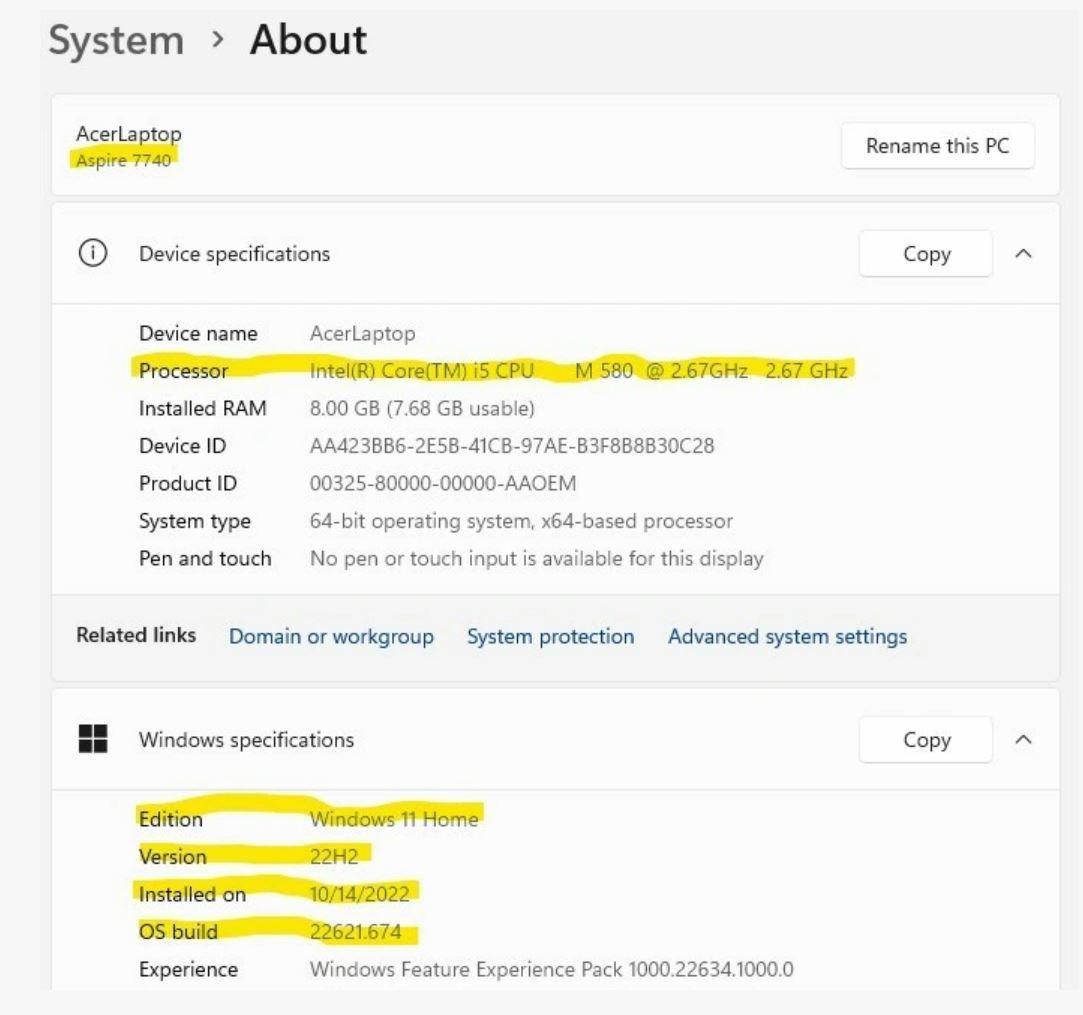Collapse the Windows specifications section chevron
The image size is (1083, 1015).
(x=1023, y=740)
